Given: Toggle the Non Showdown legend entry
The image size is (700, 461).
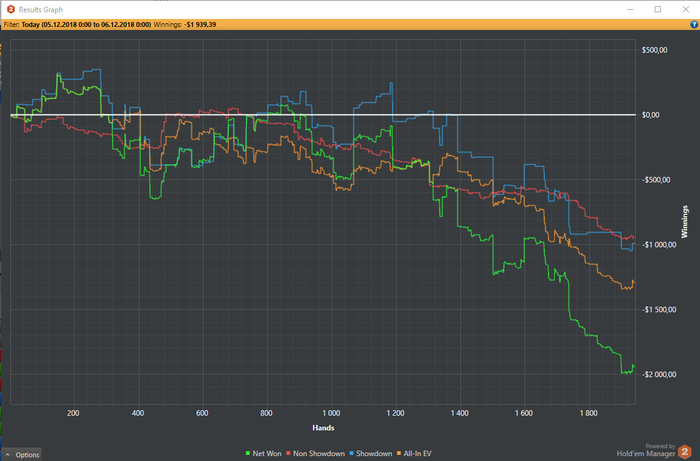Looking at the screenshot, I should (316, 453).
